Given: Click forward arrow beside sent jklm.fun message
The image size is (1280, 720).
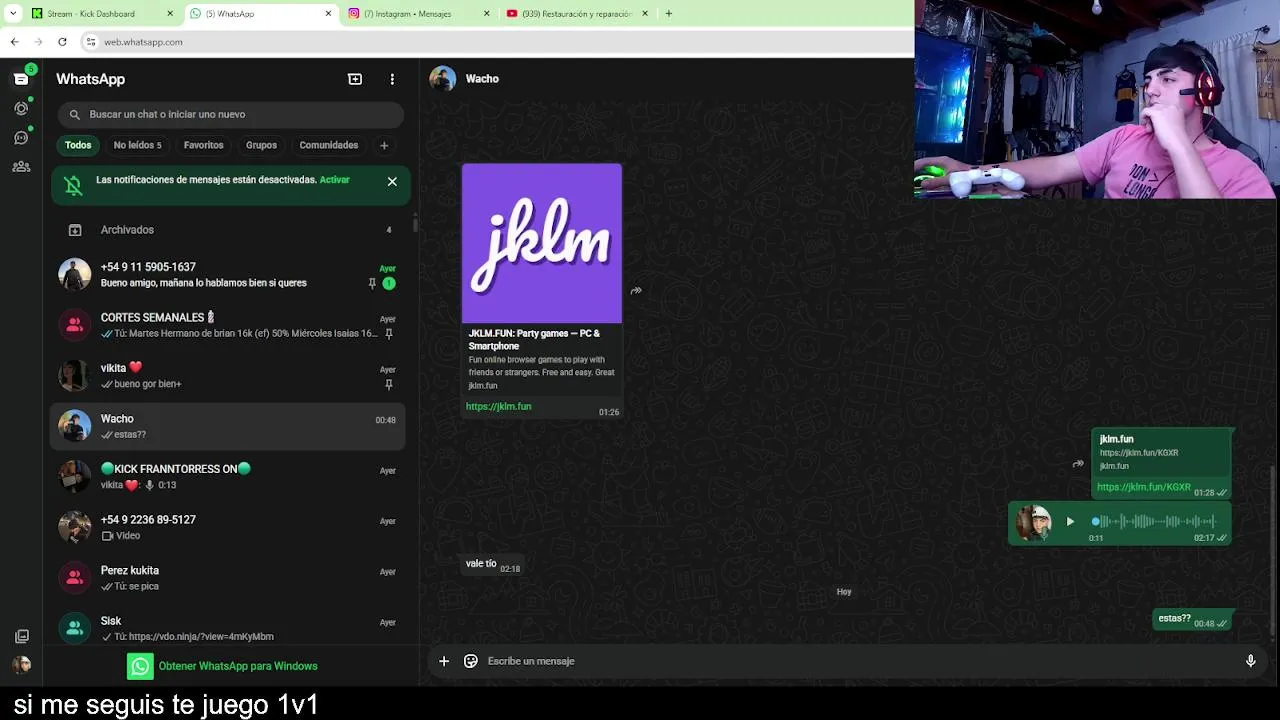Looking at the screenshot, I should point(1078,464).
